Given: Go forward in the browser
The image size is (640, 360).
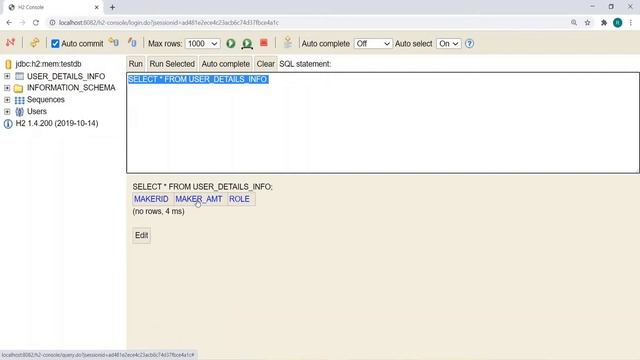Looking at the screenshot, I should [22, 23].
